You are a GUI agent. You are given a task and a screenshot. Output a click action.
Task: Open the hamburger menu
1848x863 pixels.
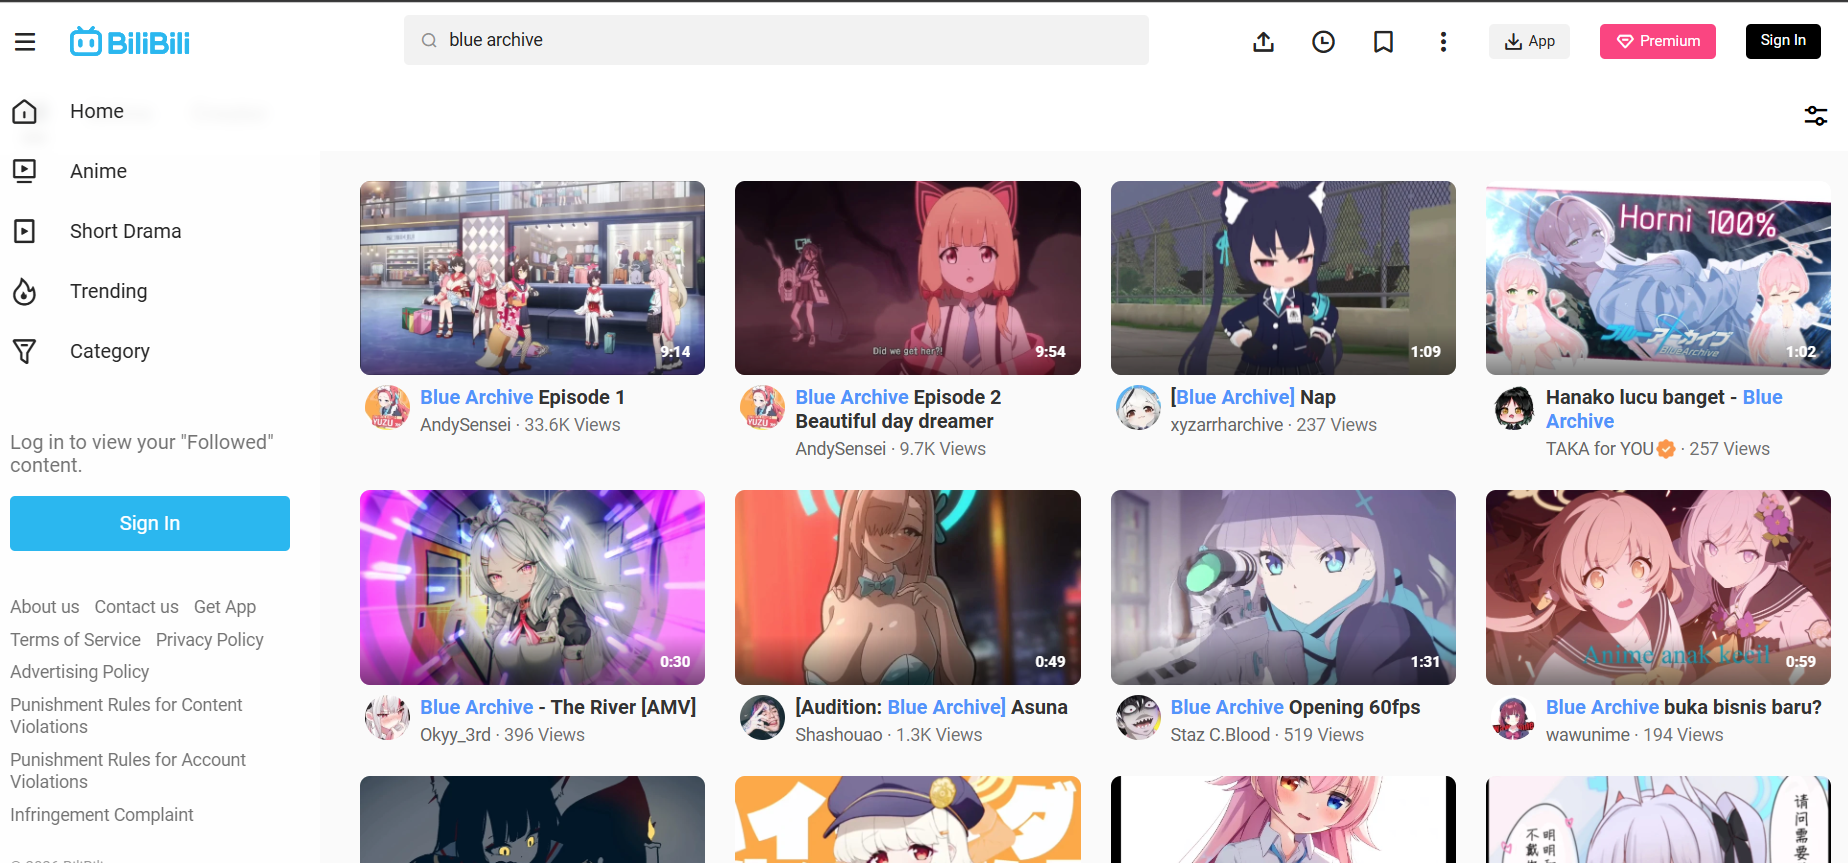pos(25,41)
